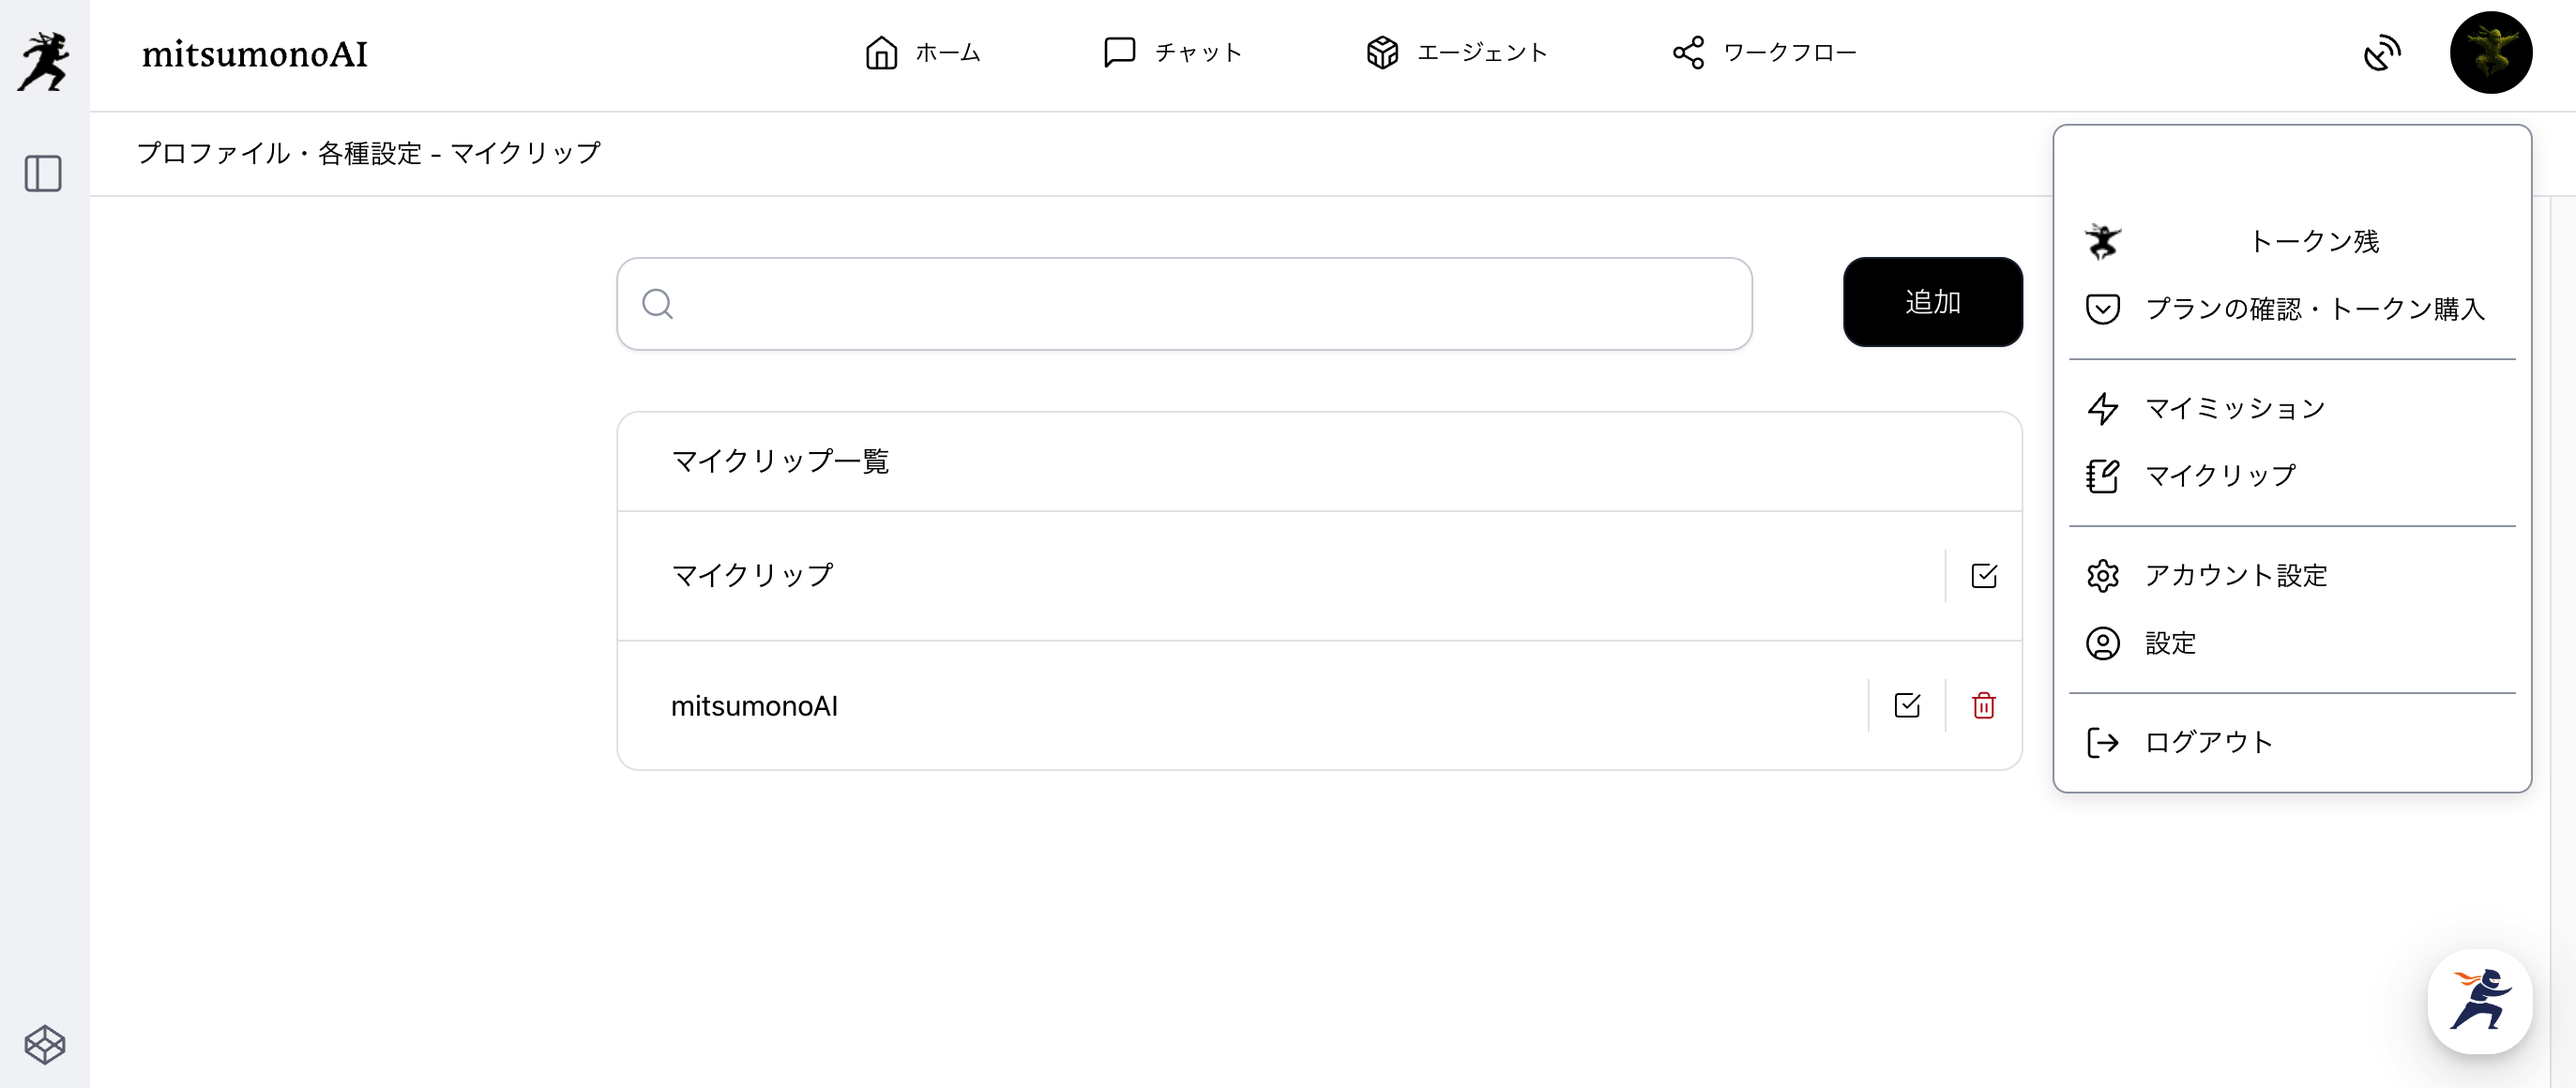
Task: Choose ログアウト in the profile menu
Action: [2208, 742]
